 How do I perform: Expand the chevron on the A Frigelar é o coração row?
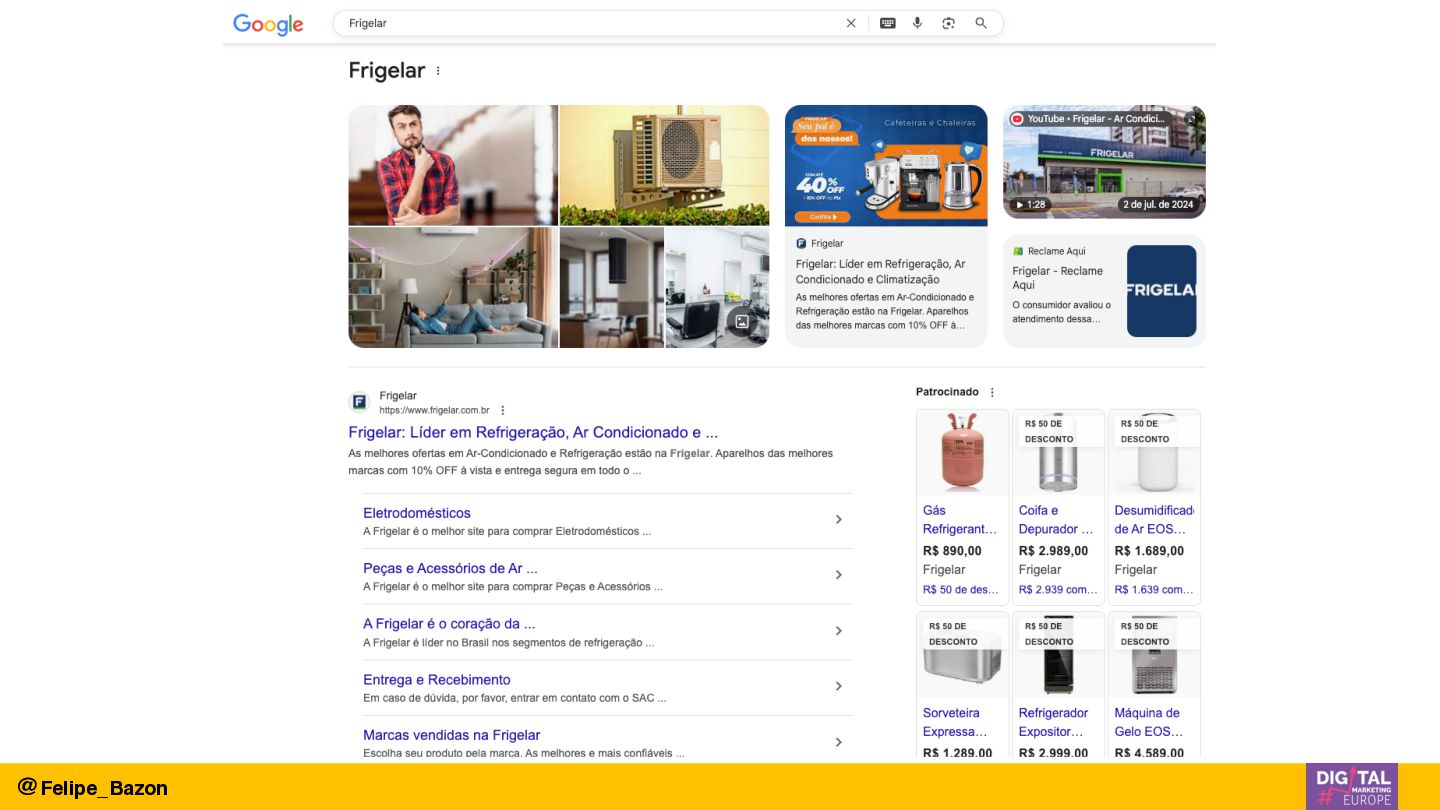point(839,631)
